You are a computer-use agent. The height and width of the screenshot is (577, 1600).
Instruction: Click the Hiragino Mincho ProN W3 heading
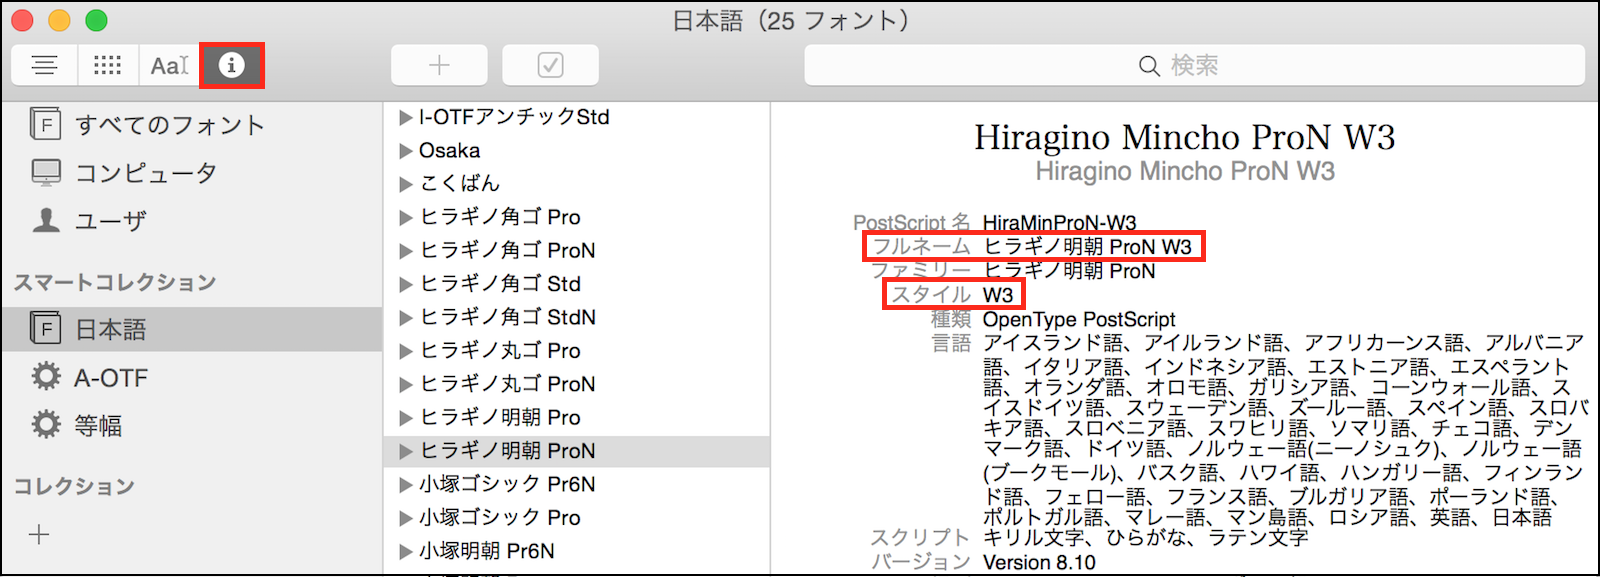click(1185, 137)
